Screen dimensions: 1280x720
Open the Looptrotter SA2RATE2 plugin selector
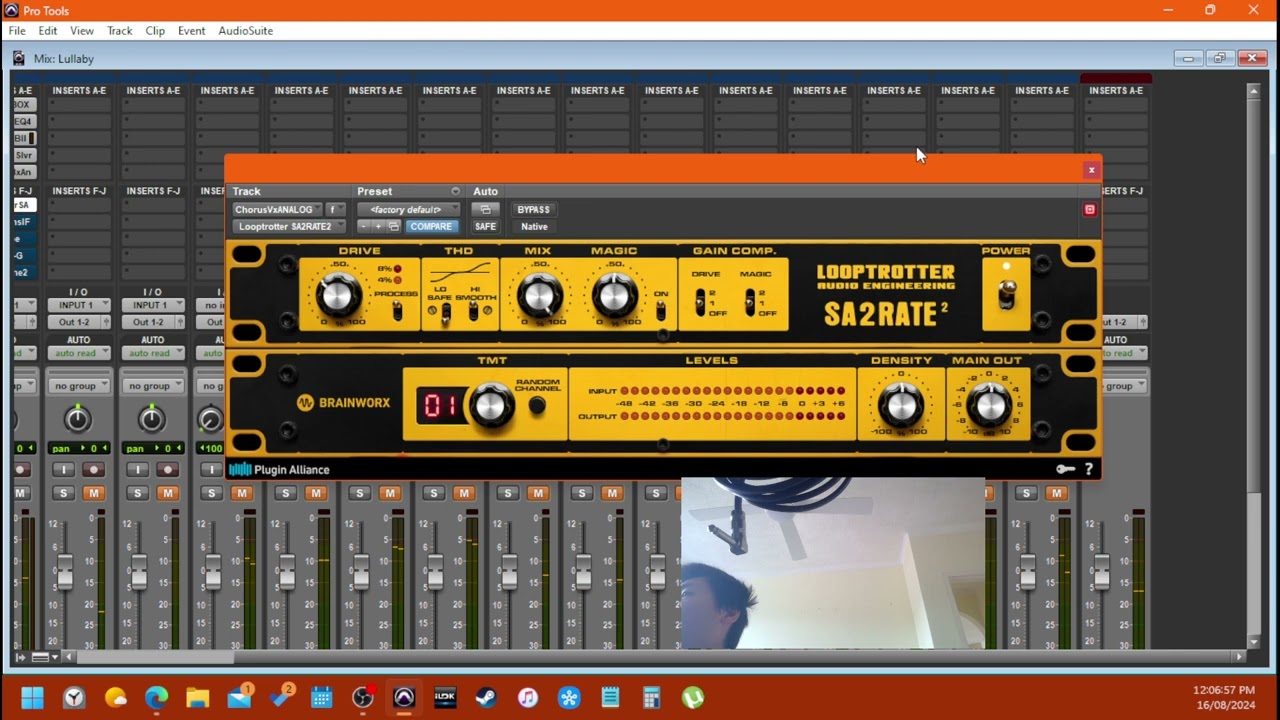[289, 226]
